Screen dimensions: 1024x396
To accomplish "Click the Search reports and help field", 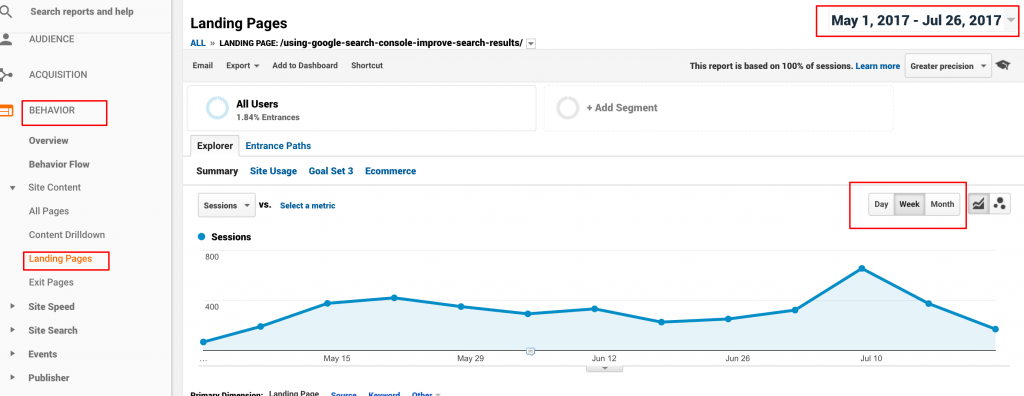I will coord(82,12).
